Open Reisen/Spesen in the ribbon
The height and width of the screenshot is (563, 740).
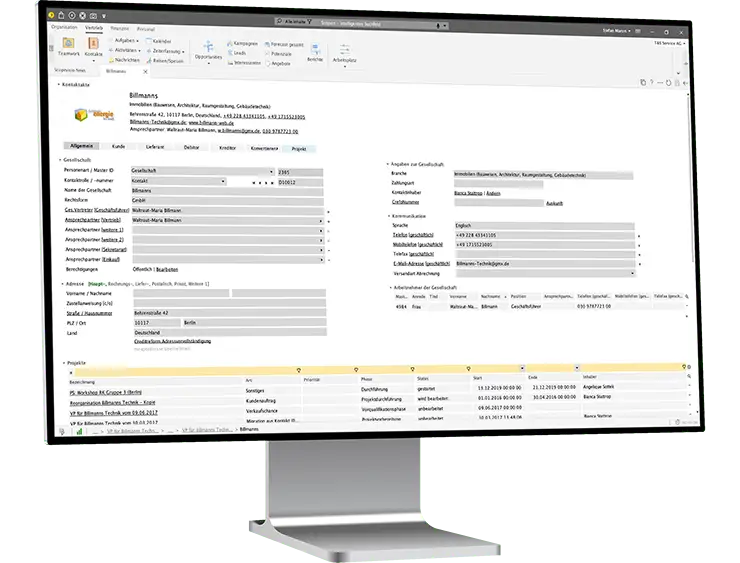pyautogui.click(x=165, y=61)
